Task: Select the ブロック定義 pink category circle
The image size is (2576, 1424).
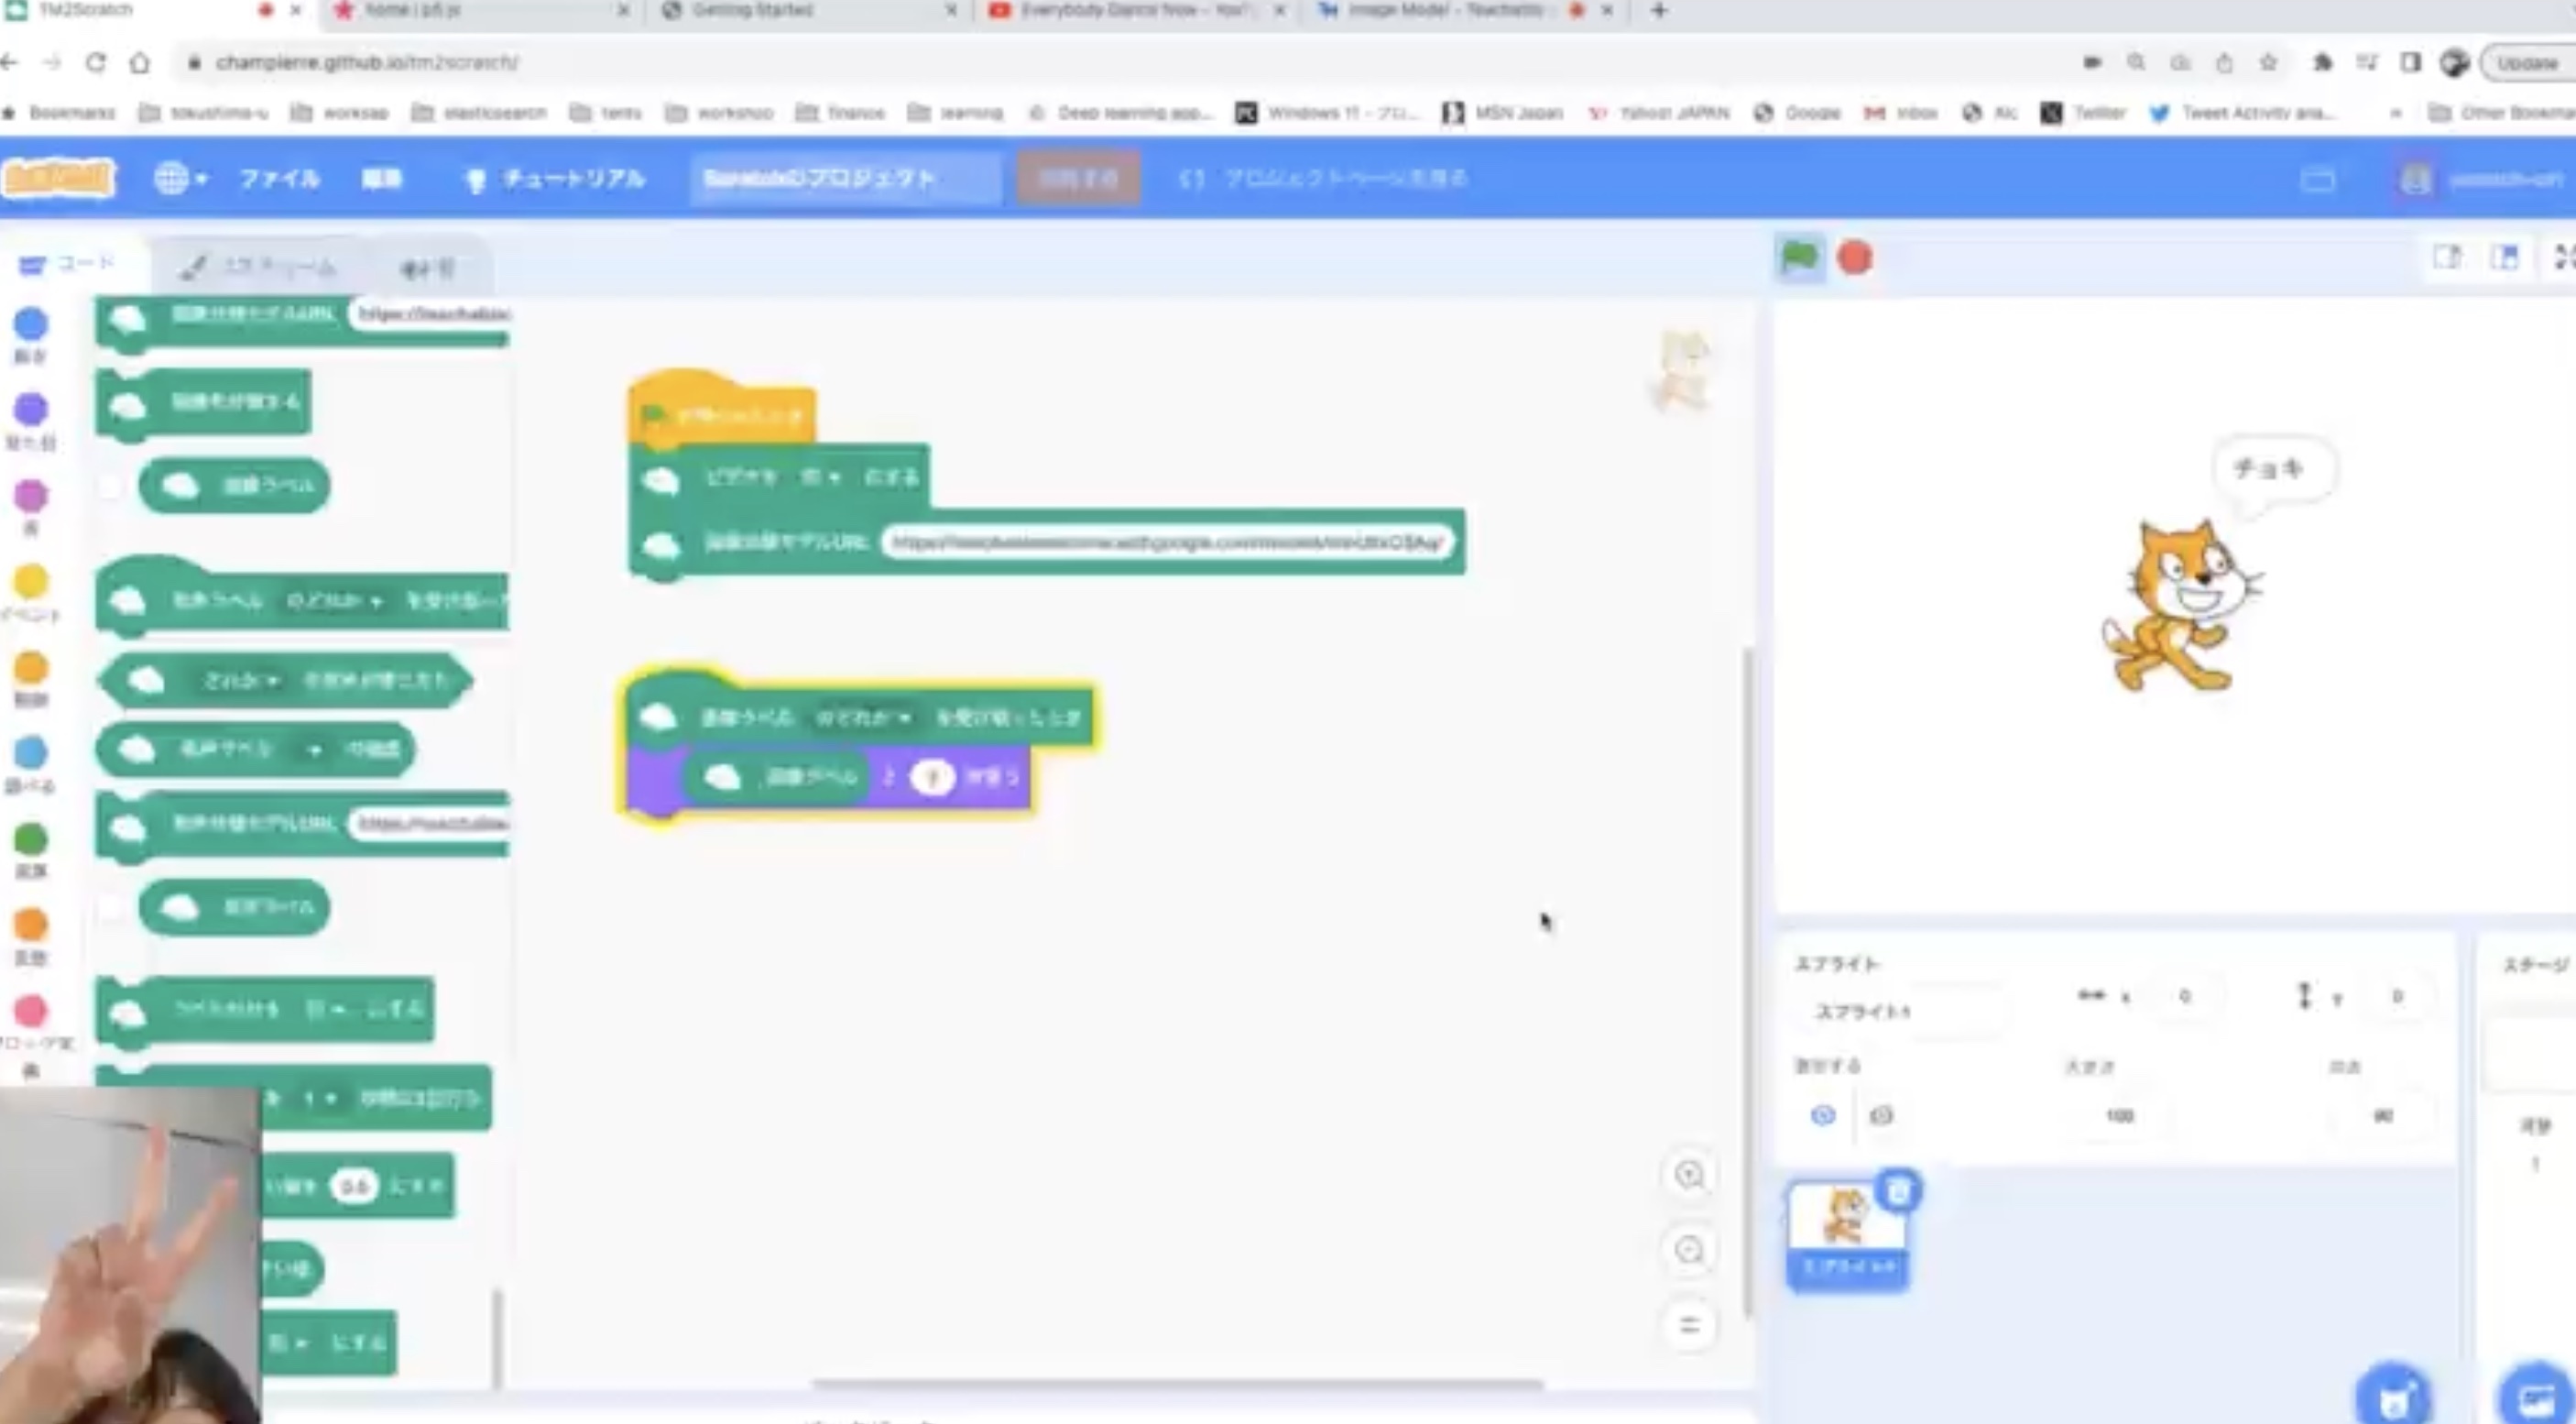Action: [x=31, y=1010]
